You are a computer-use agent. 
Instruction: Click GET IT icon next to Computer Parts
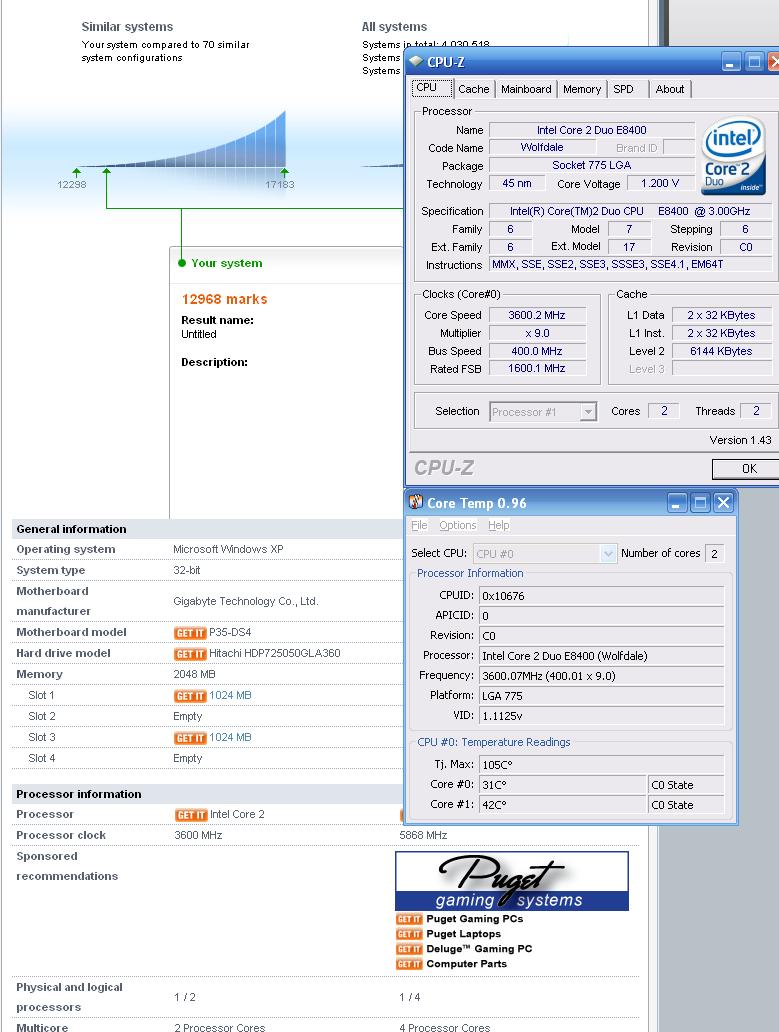coord(409,964)
